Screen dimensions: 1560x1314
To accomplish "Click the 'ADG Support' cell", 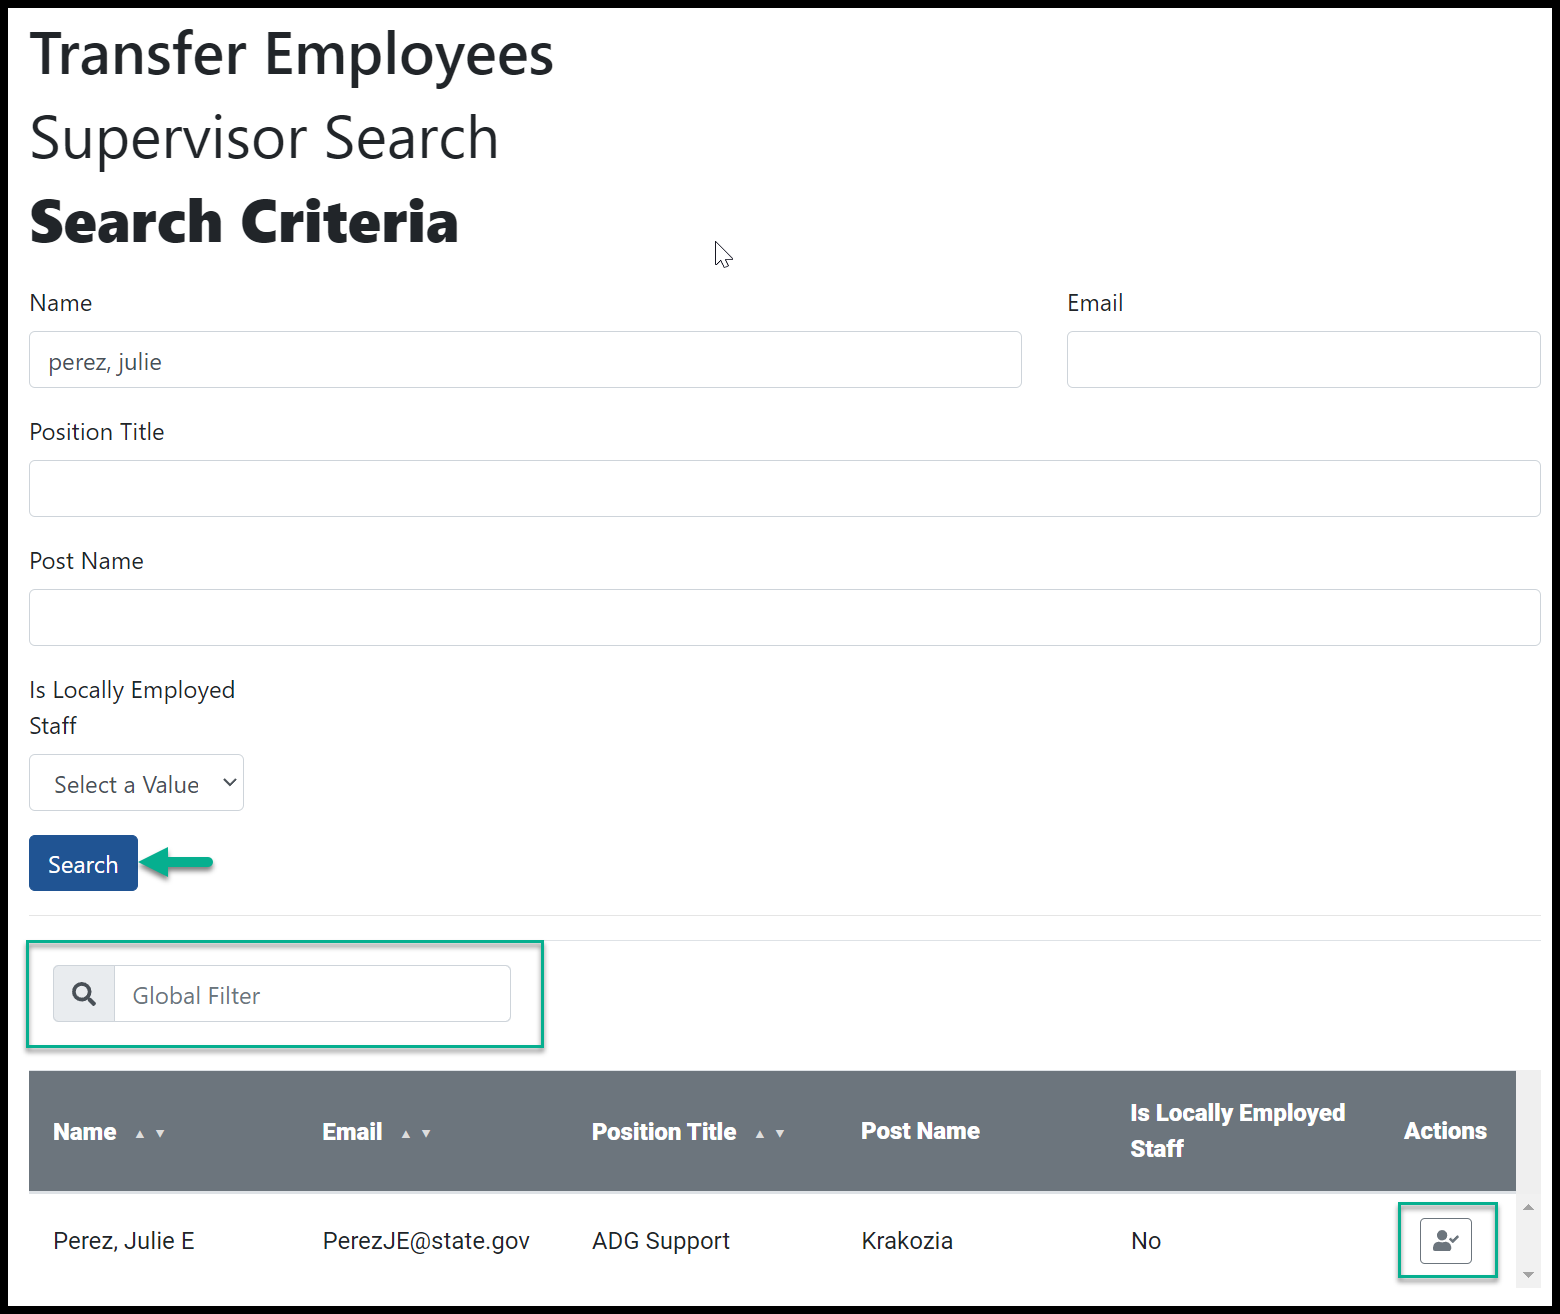I will pyautogui.click(x=661, y=1241).
